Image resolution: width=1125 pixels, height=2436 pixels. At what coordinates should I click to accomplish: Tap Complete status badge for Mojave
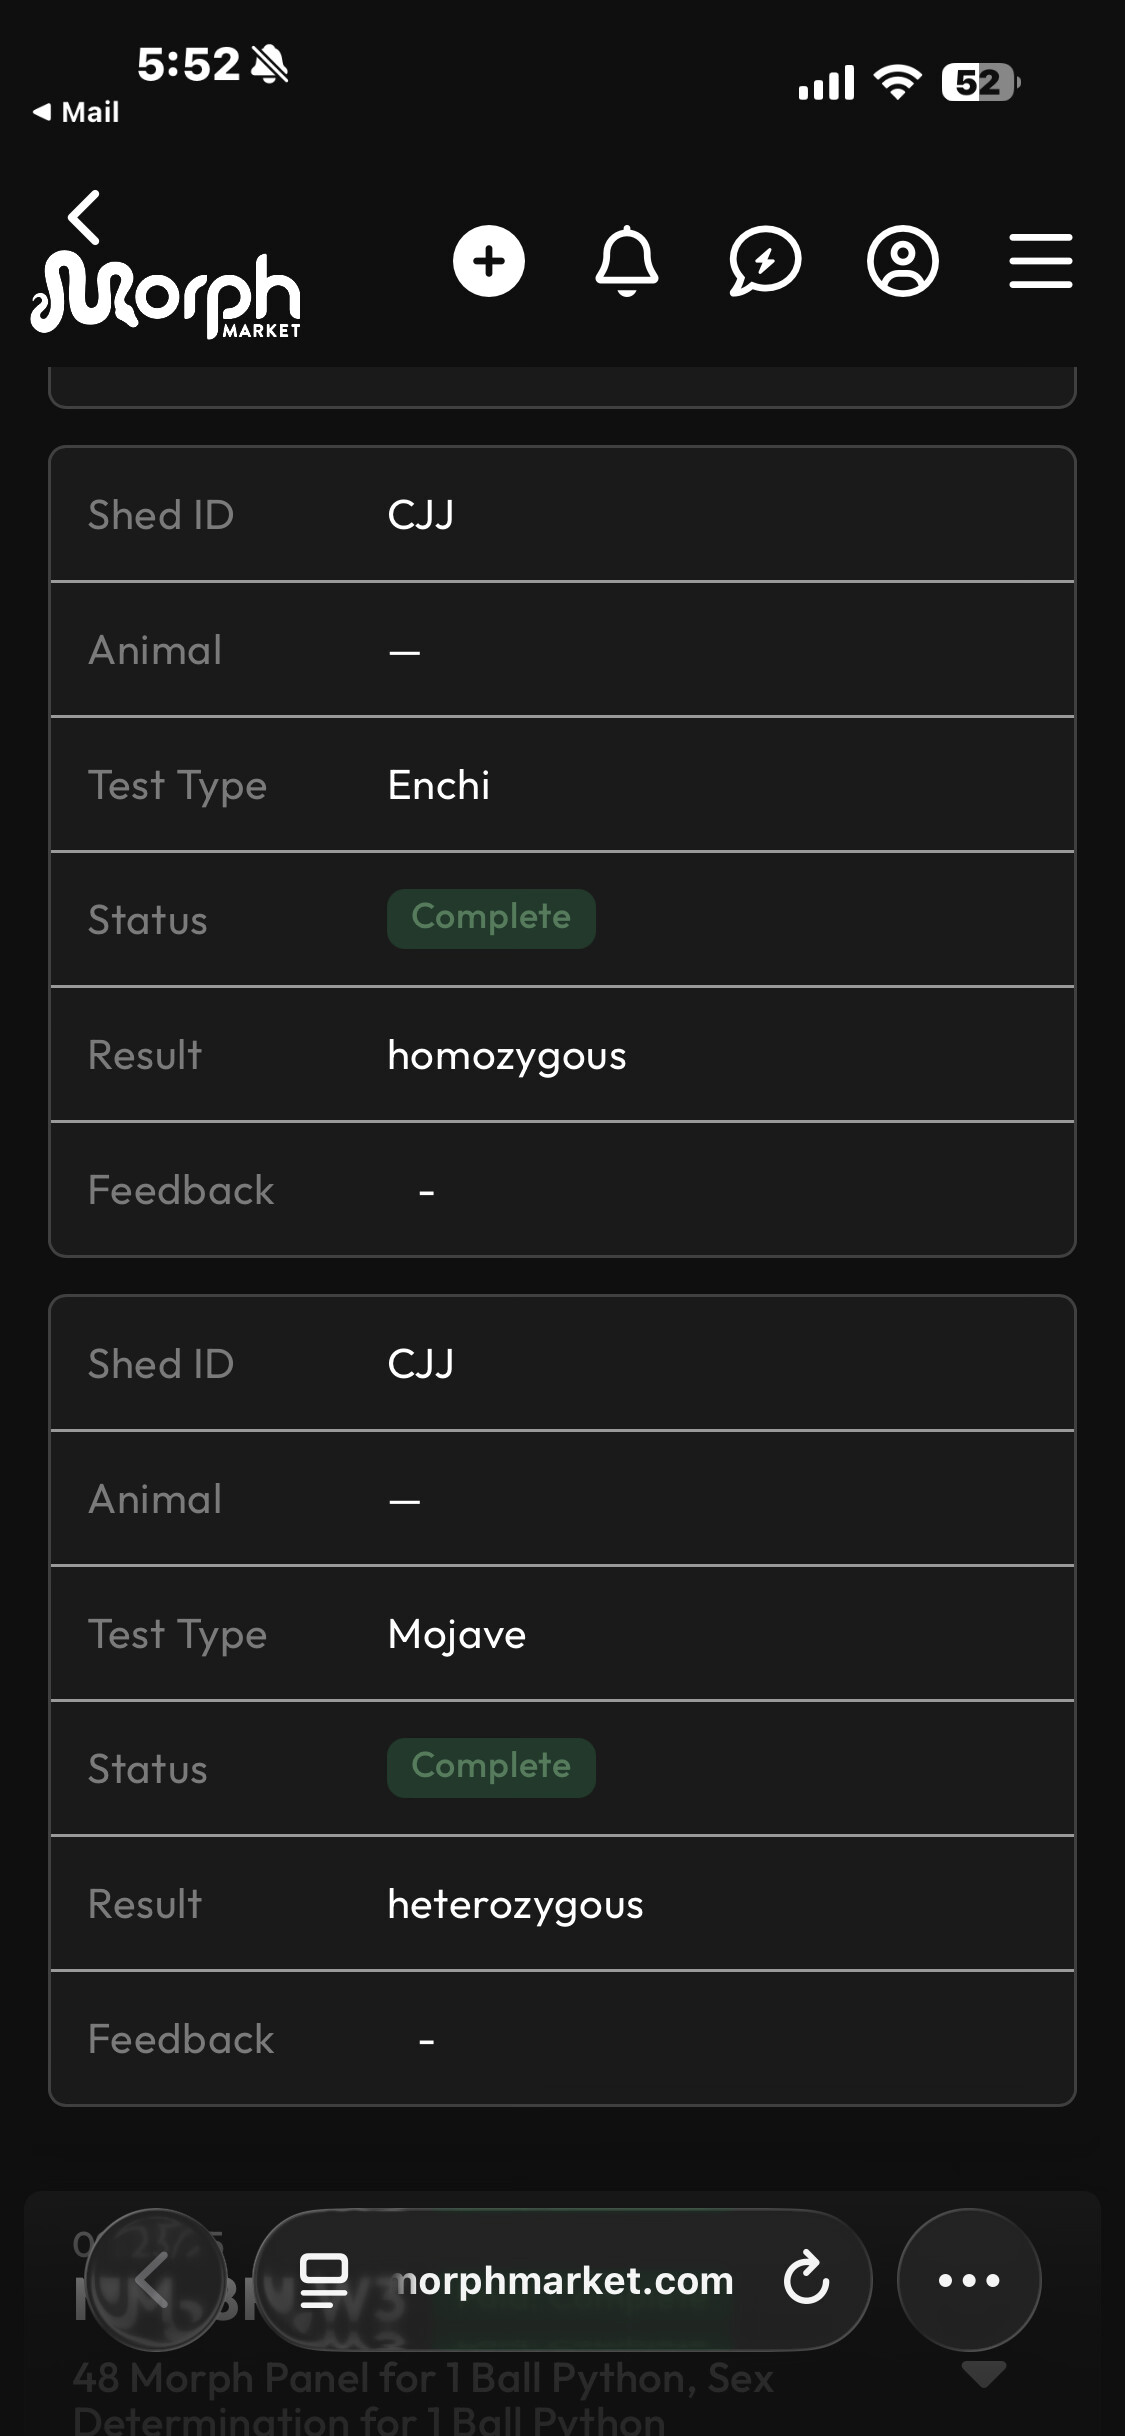pos(491,1767)
